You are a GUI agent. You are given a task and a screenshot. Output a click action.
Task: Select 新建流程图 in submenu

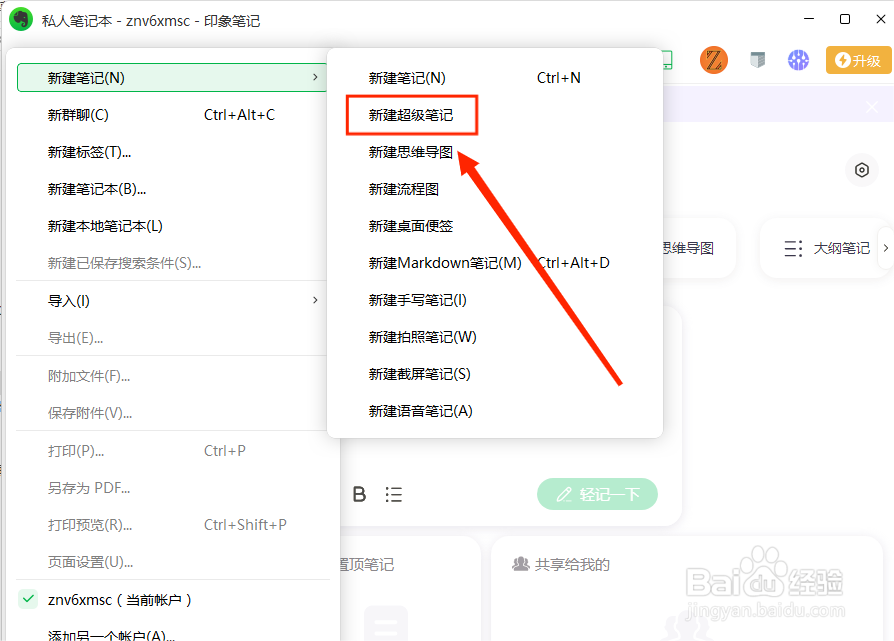point(495,189)
